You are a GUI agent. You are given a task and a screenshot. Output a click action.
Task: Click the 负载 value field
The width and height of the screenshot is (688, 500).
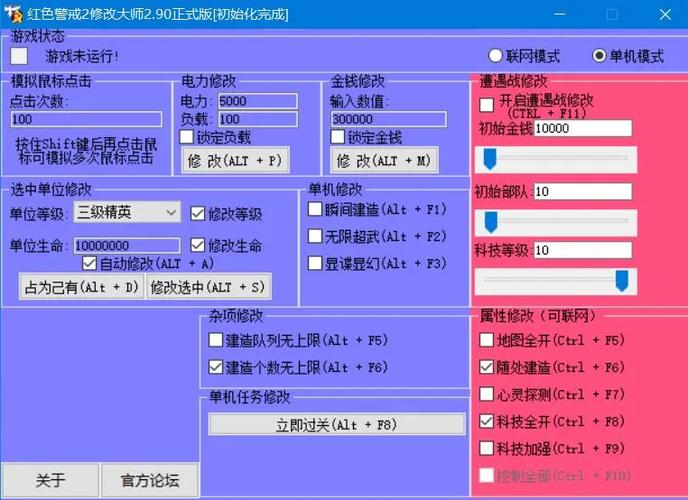tap(258, 119)
